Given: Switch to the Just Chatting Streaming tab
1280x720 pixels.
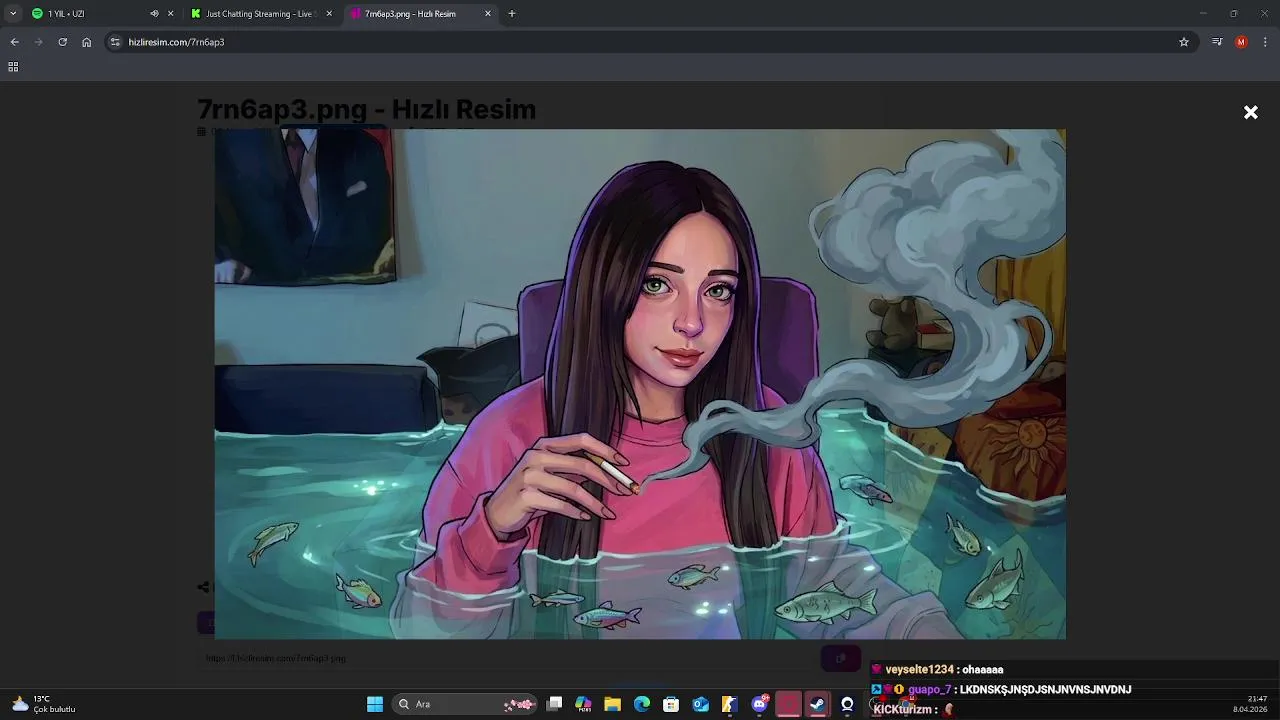Looking at the screenshot, I should (260, 14).
